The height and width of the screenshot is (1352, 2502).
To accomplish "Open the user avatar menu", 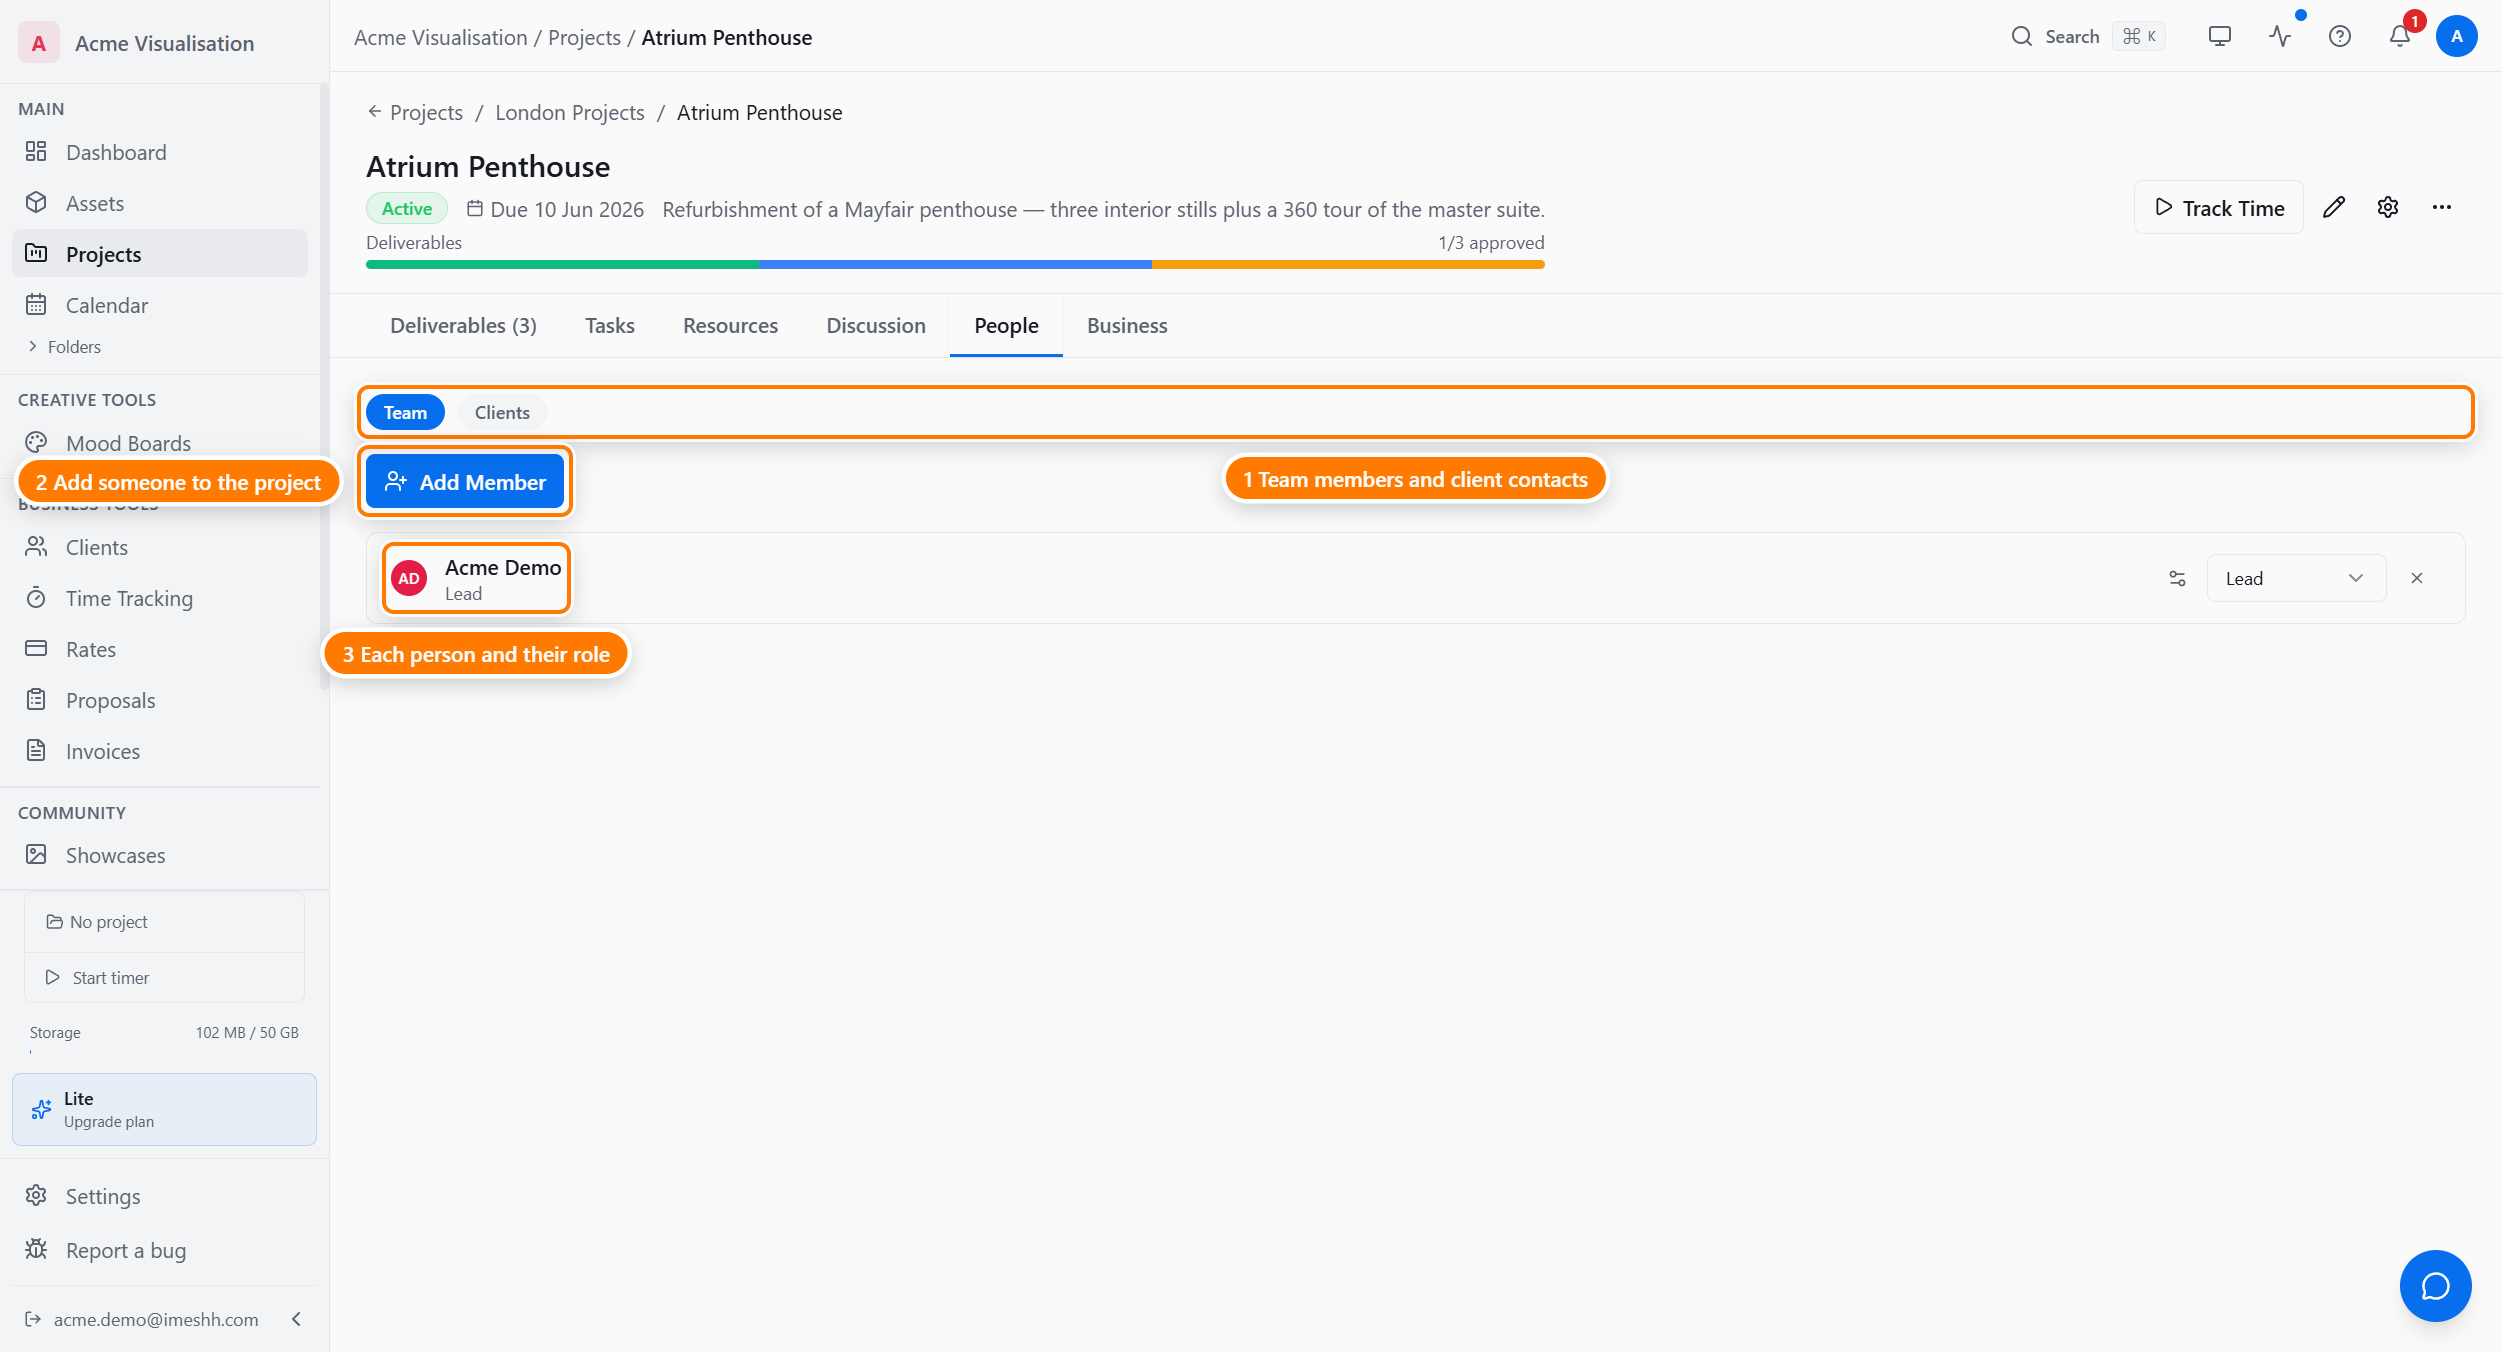I will click(x=2457, y=37).
